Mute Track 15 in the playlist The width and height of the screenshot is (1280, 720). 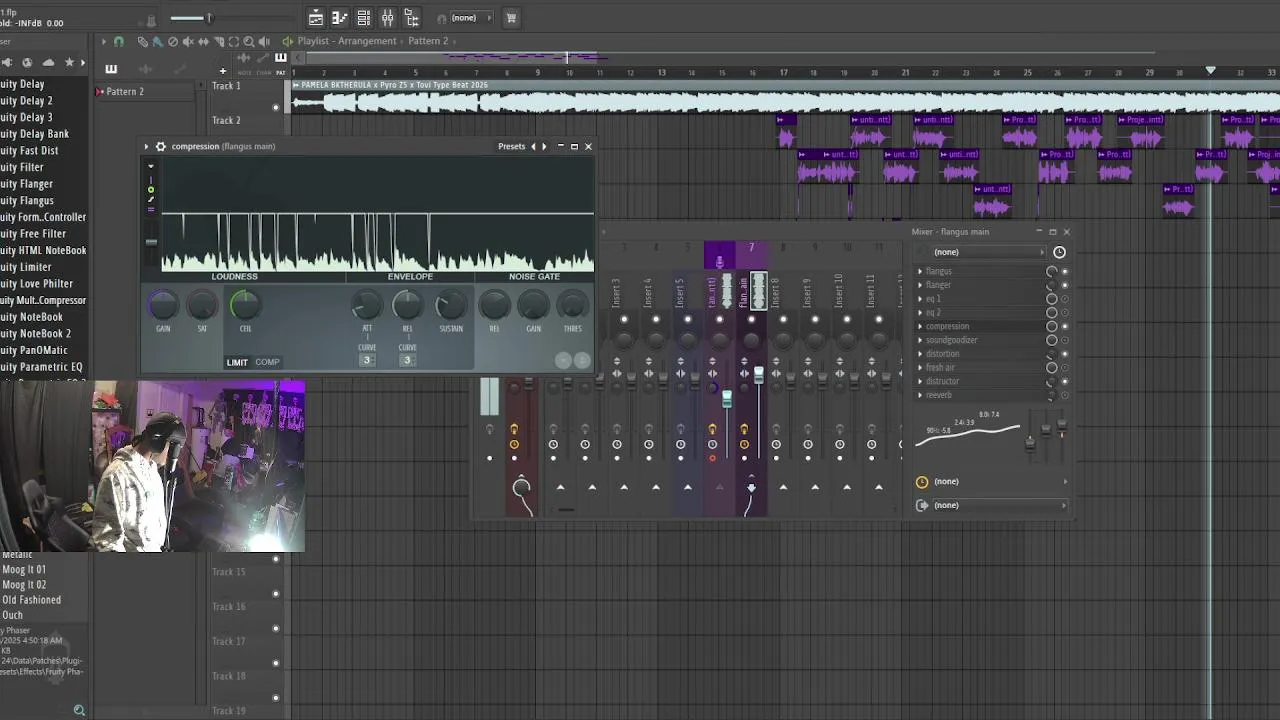pyautogui.click(x=276, y=594)
